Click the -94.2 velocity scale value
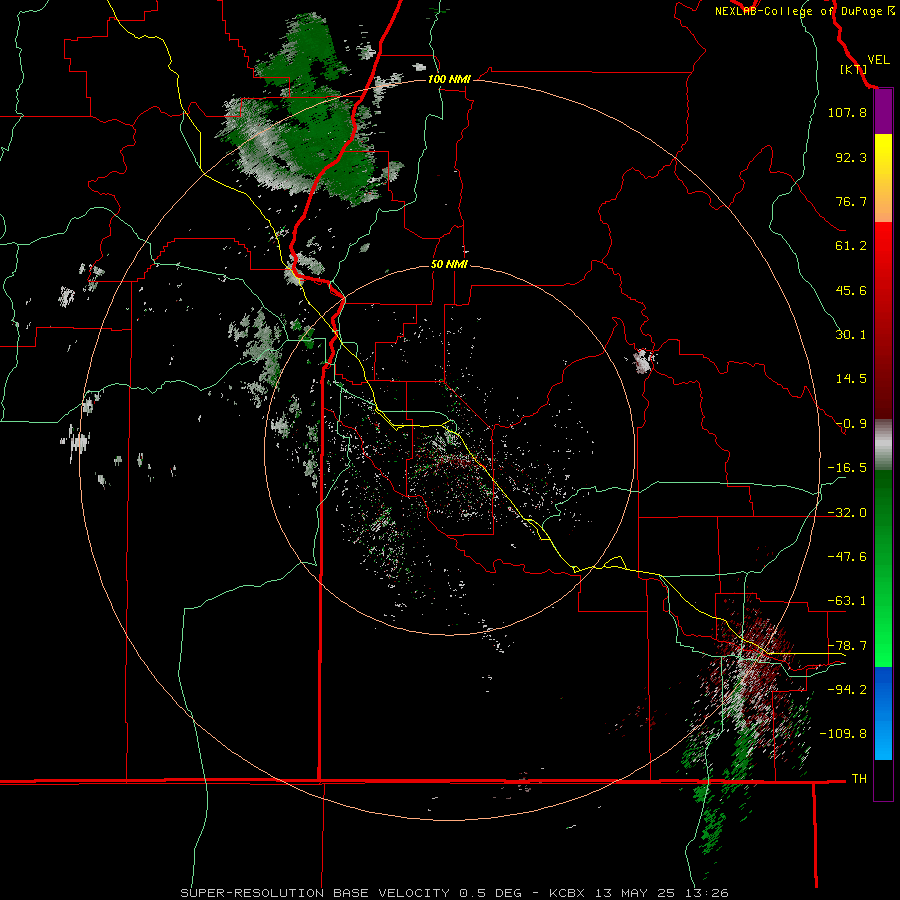Image resolution: width=900 pixels, height=900 pixels. tap(847, 689)
